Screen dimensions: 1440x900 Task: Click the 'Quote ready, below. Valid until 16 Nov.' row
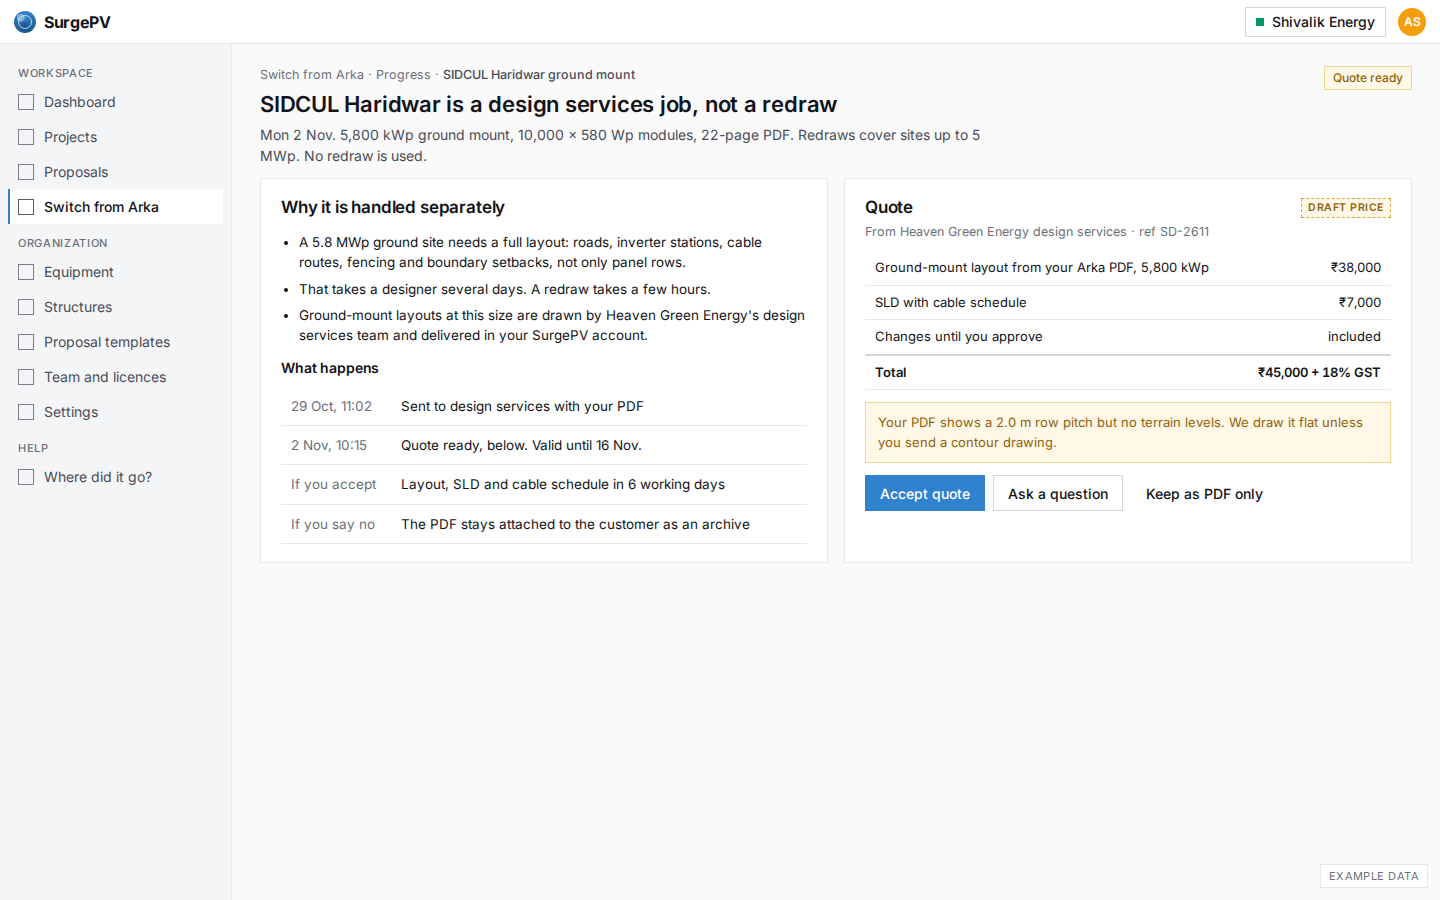(x=544, y=445)
